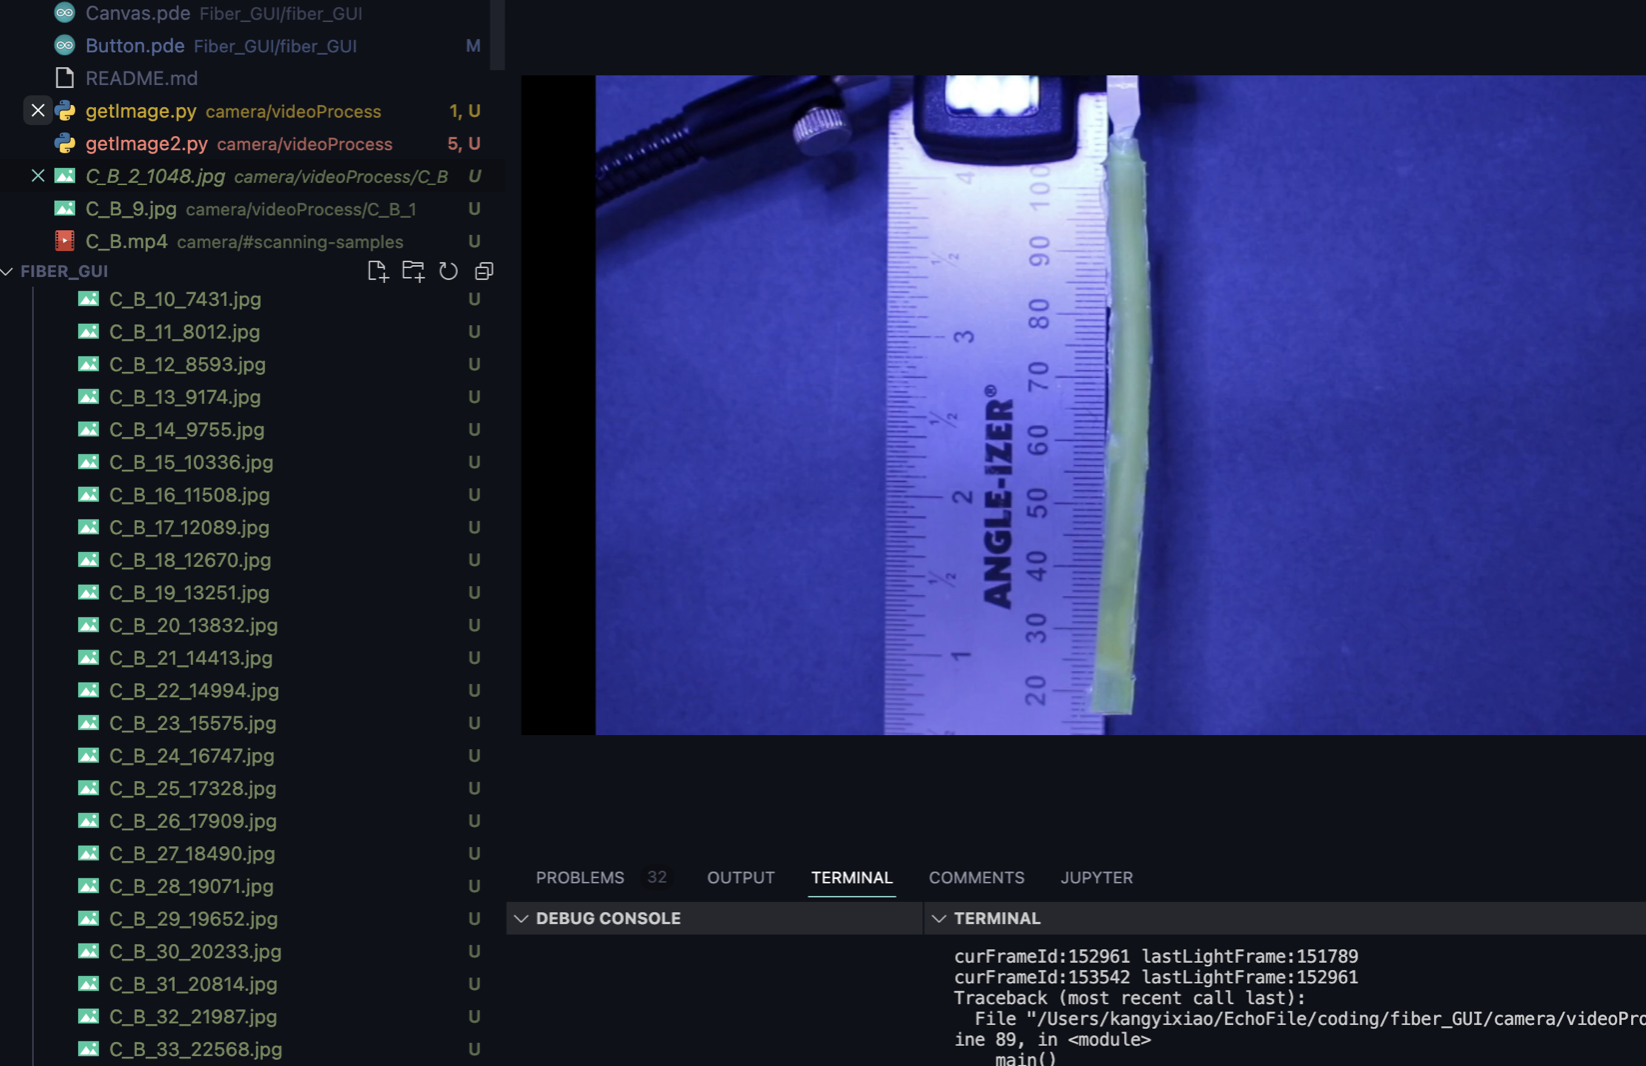The image size is (1646, 1066).
Task: Click the curFrameId:153542 terminal line
Action: coord(1155,977)
